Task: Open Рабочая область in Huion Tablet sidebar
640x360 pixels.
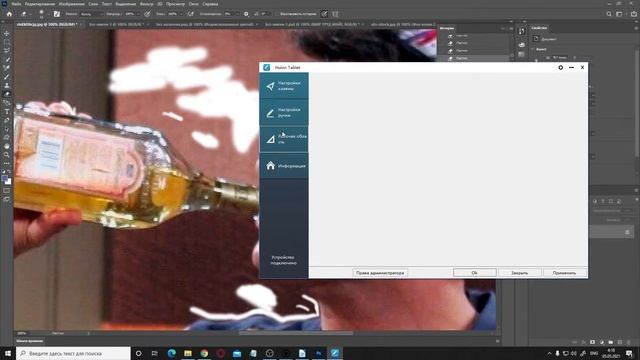Action: 284,139
